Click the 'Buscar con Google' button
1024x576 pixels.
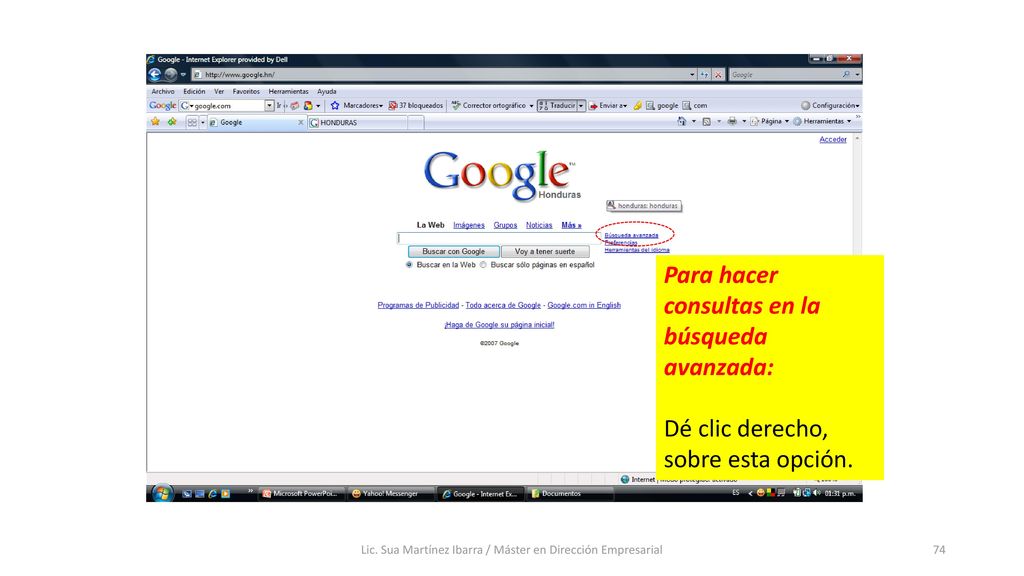pyautogui.click(x=453, y=251)
